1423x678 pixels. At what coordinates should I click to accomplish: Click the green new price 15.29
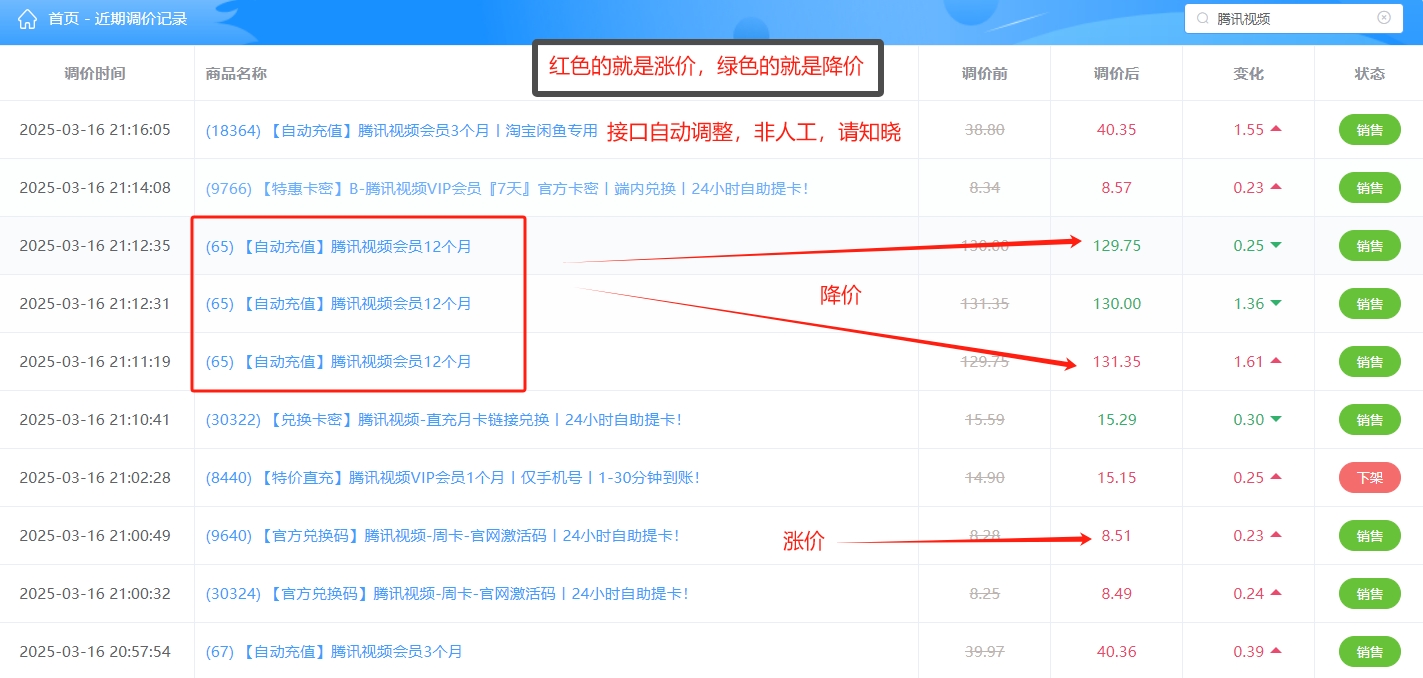[1116, 420]
